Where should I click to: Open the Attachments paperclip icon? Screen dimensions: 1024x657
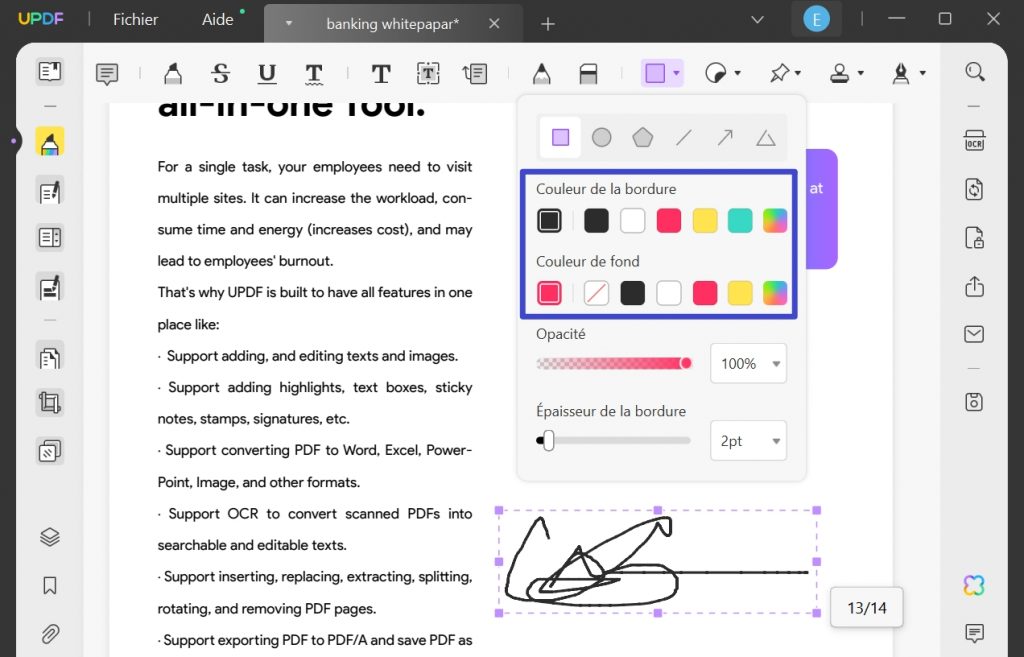click(x=50, y=633)
